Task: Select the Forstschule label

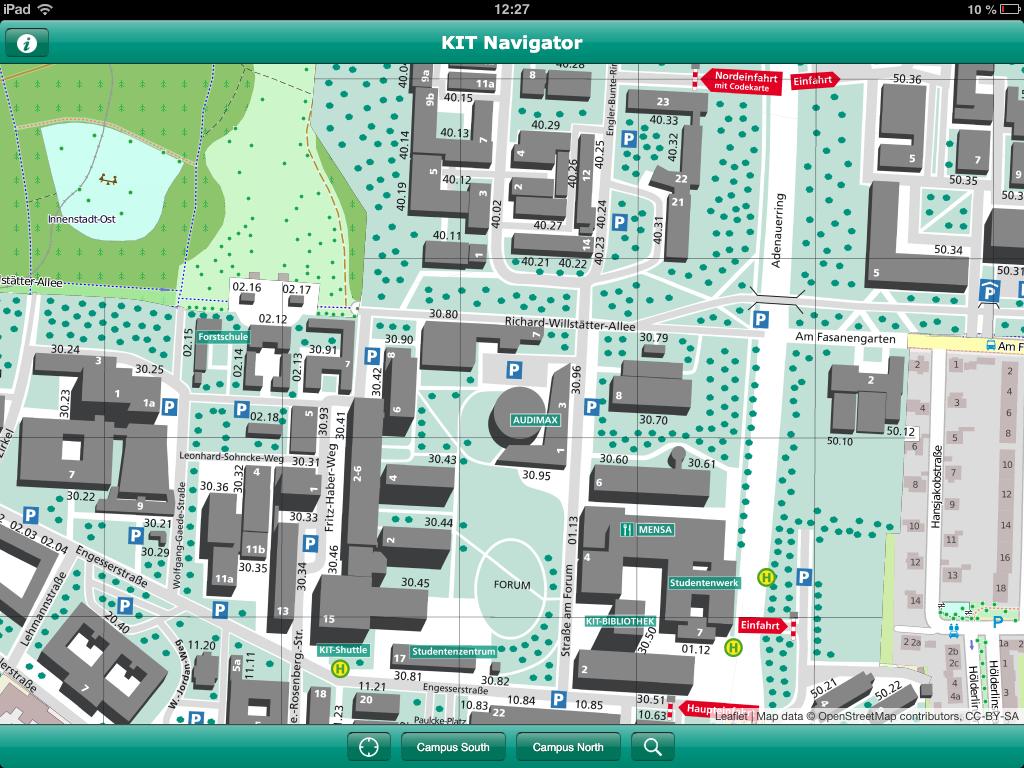Action: (222, 338)
